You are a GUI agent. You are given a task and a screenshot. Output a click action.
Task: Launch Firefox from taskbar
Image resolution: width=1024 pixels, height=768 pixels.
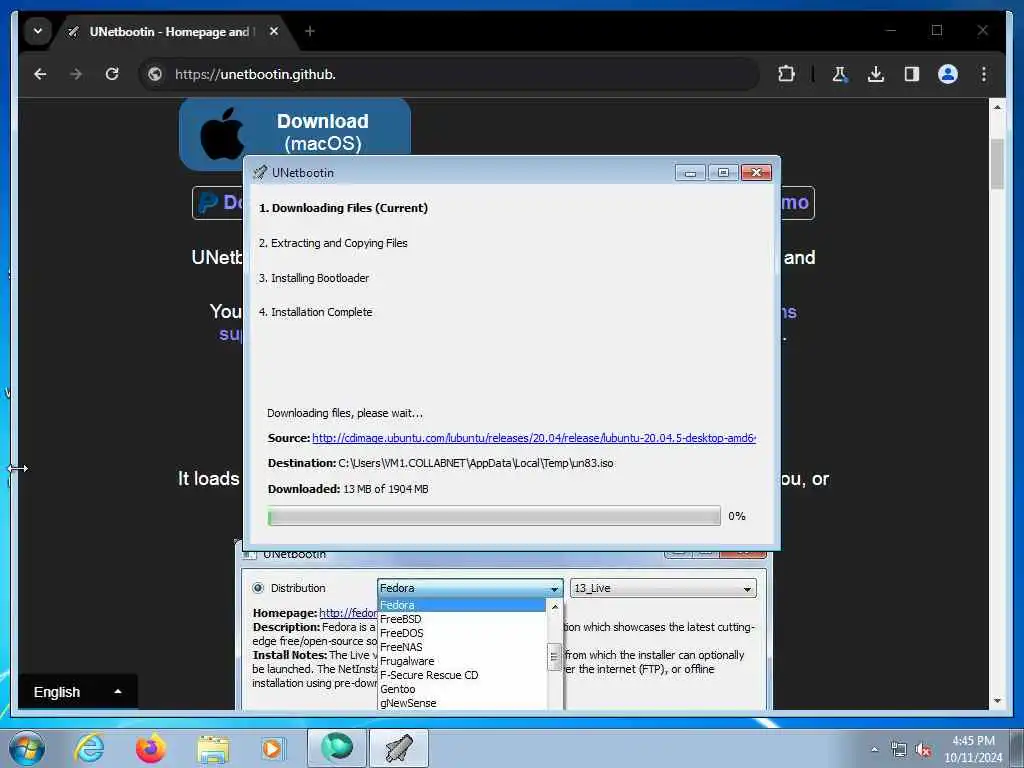151,748
